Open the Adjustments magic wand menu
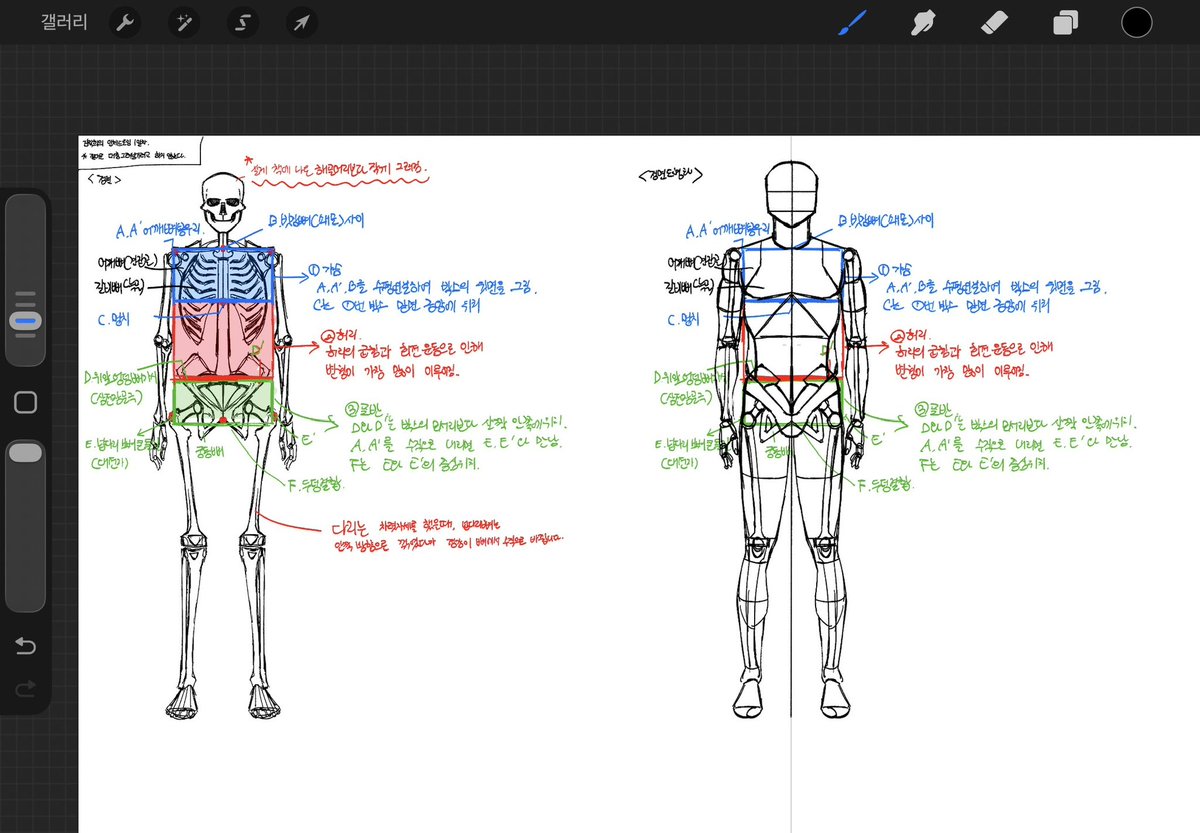The image size is (1200, 833). 182,22
